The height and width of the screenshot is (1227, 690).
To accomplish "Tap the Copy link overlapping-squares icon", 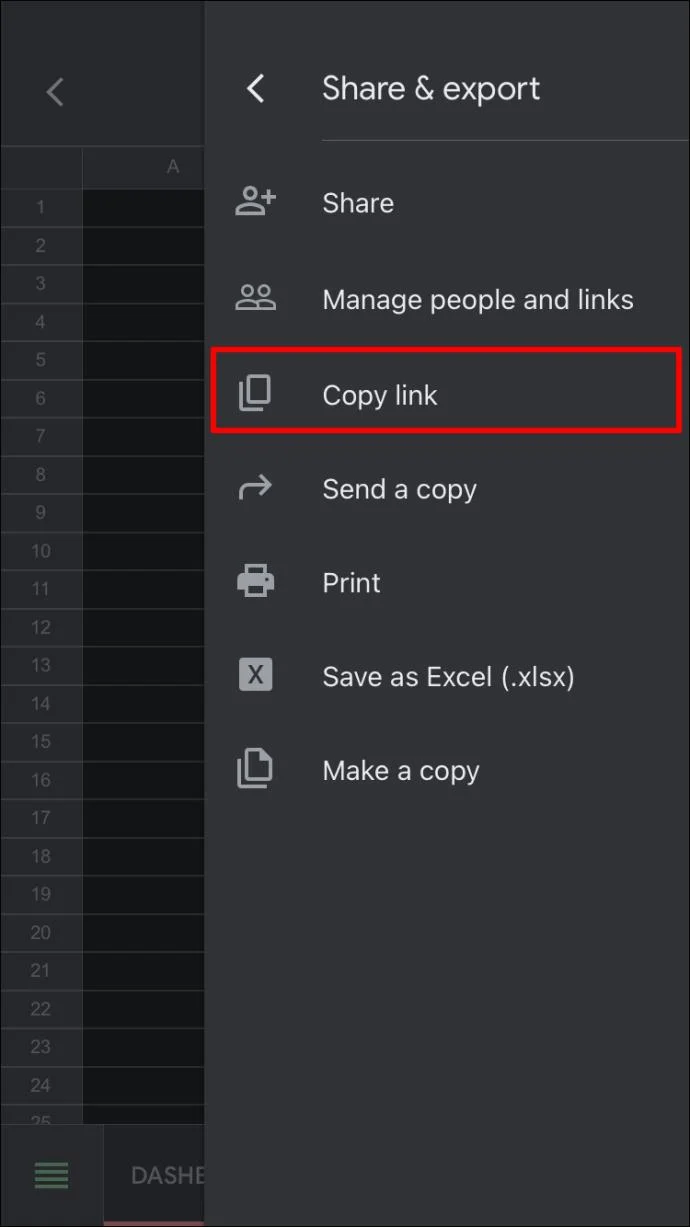I will [x=255, y=394].
